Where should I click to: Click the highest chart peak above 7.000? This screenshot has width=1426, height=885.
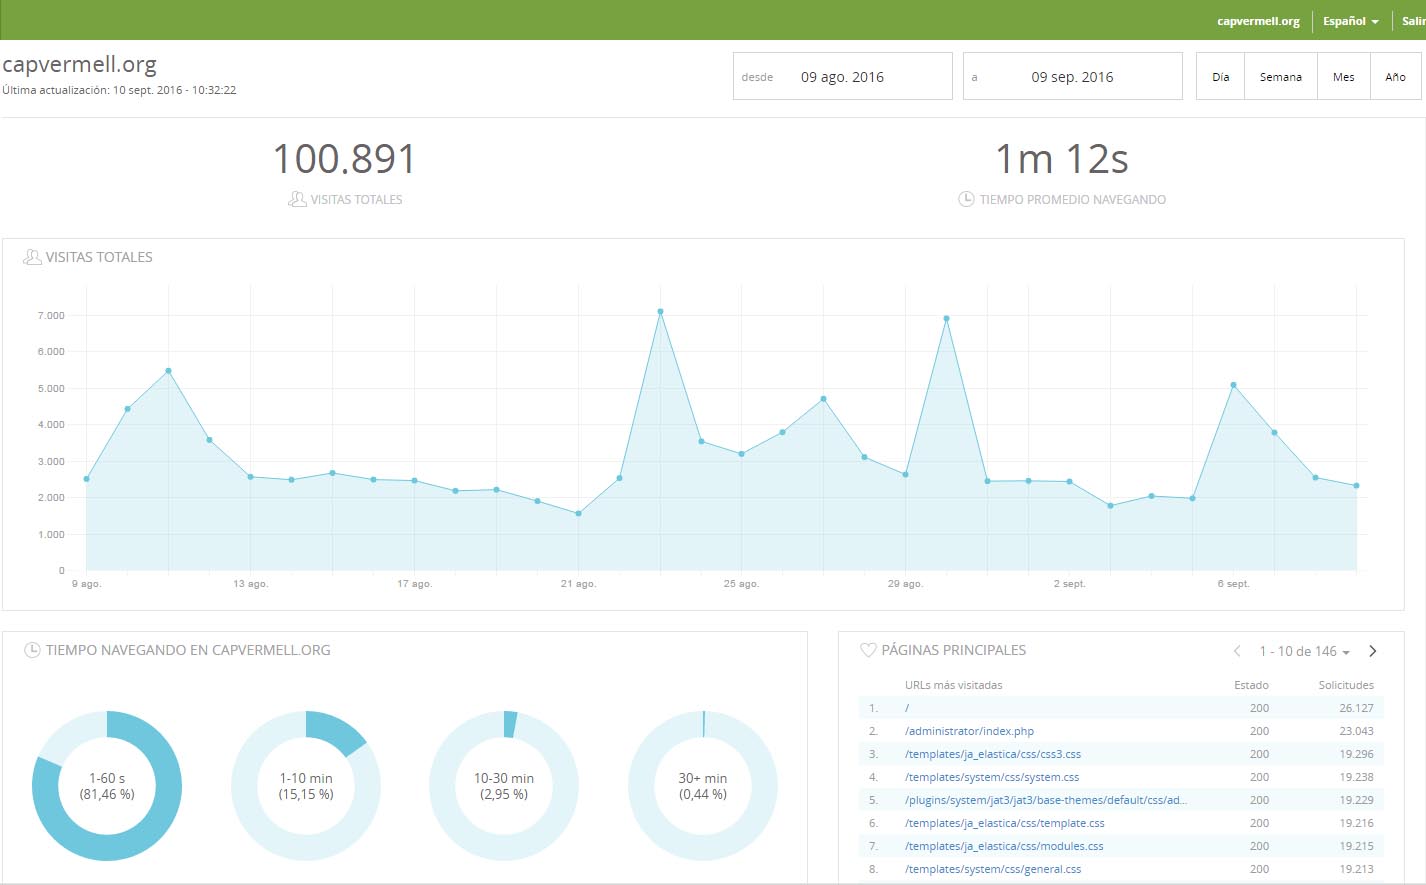pos(660,312)
